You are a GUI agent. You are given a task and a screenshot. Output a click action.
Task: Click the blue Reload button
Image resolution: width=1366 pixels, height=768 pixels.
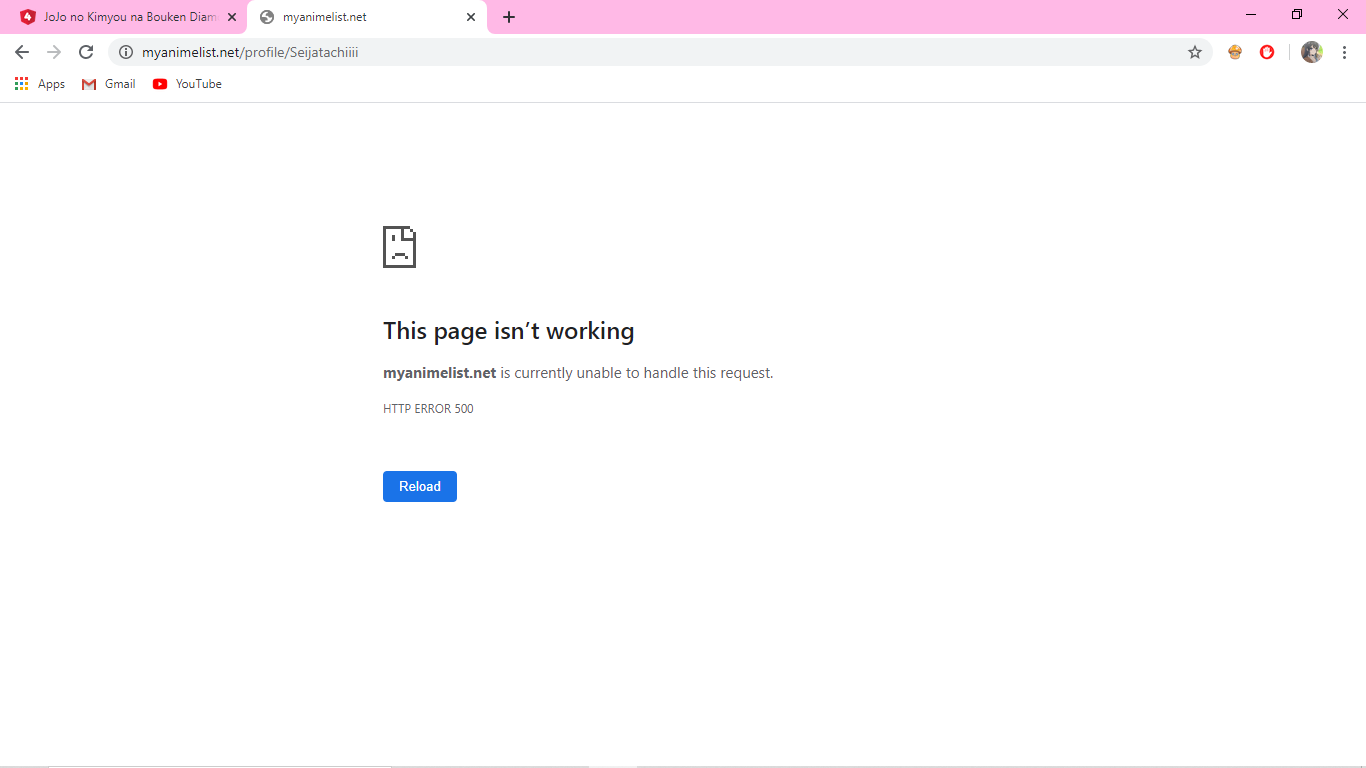tap(420, 486)
